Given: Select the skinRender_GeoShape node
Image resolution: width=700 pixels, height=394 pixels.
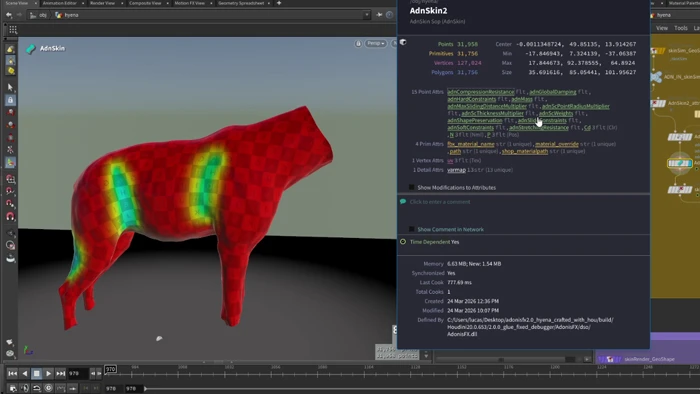Looking at the screenshot, I should pos(649,359).
